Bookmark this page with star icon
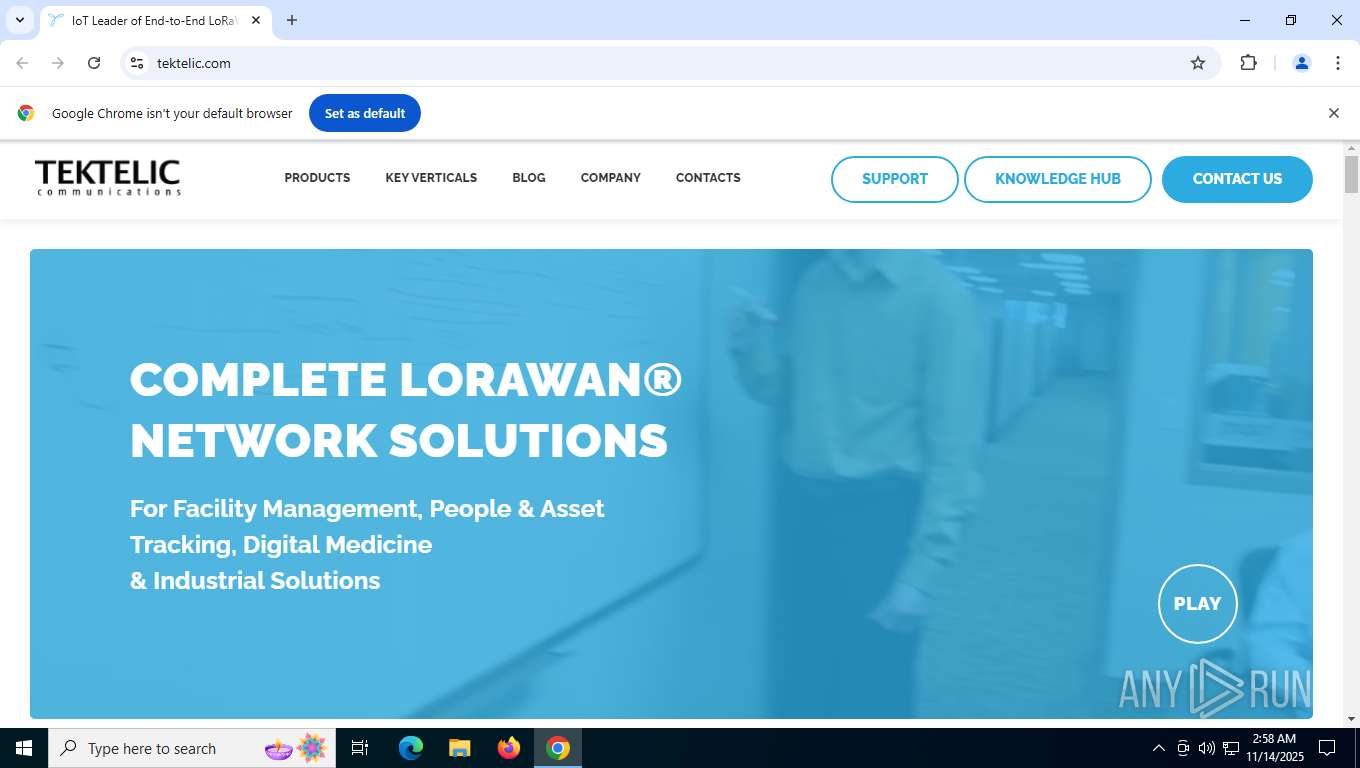Screen dimensions: 1360x768 pyautogui.click(x=1198, y=63)
